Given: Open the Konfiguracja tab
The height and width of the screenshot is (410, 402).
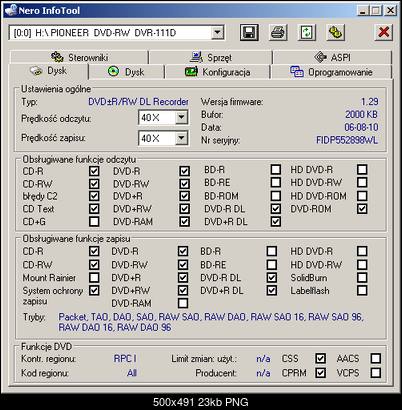Looking at the screenshot, I should (217, 72).
